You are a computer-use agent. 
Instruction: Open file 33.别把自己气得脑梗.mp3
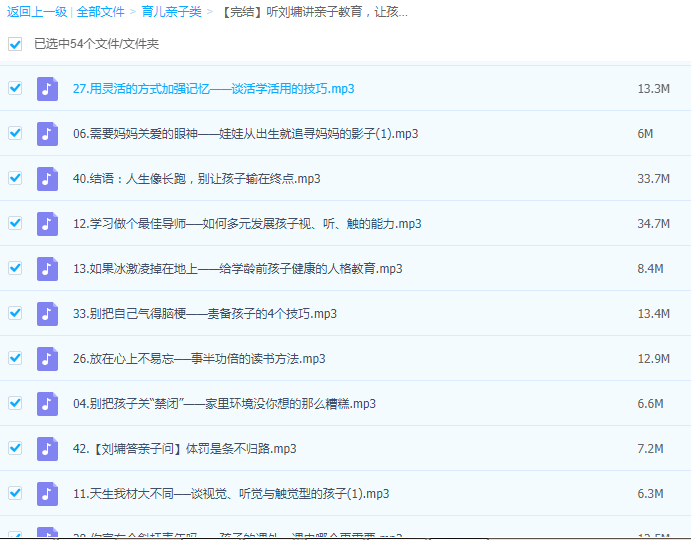pos(205,314)
